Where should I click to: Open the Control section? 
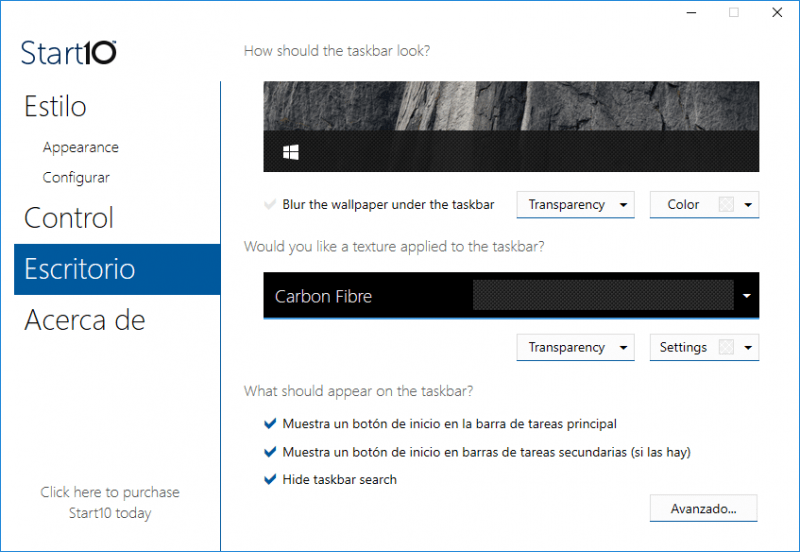[69, 218]
